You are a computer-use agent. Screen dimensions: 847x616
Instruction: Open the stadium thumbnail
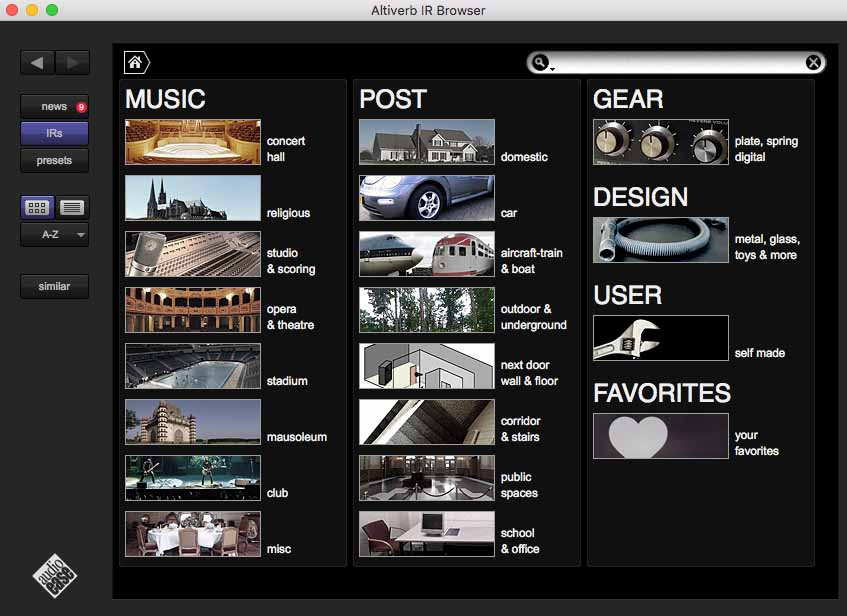click(x=193, y=366)
